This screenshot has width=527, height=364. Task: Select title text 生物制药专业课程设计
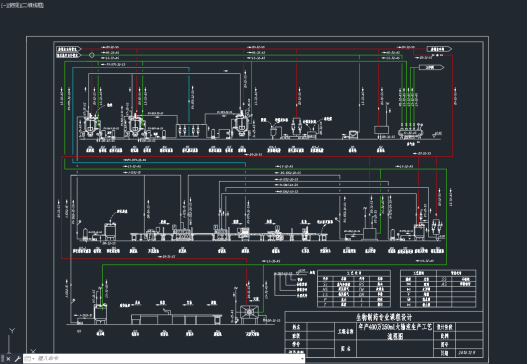pyautogui.click(x=384, y=317)
